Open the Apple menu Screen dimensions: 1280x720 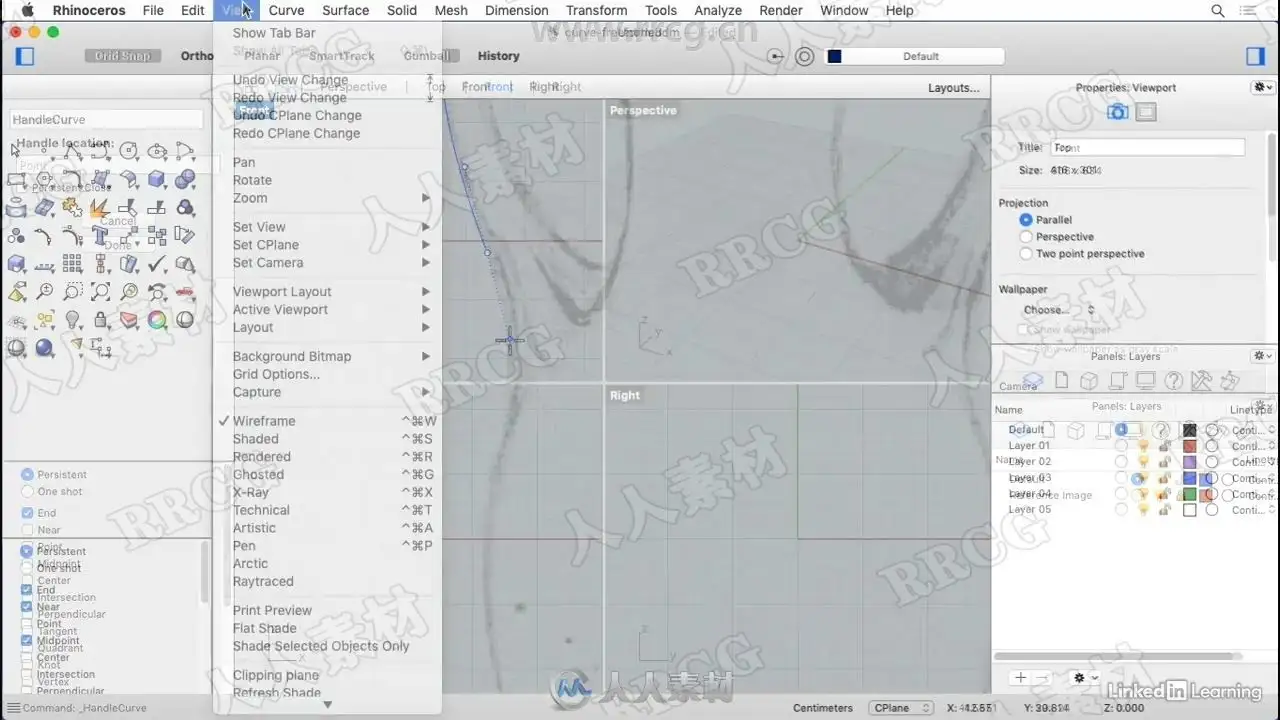coord(27,10)
